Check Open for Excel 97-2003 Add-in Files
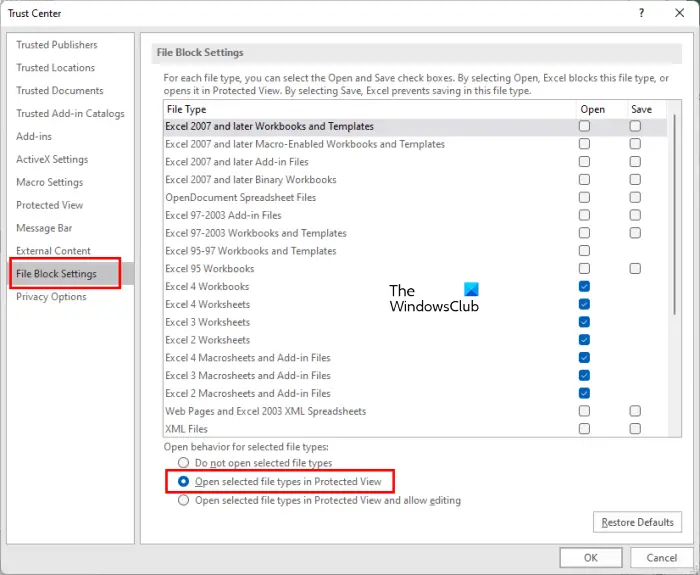700x575 pixels. click(584, 215)
